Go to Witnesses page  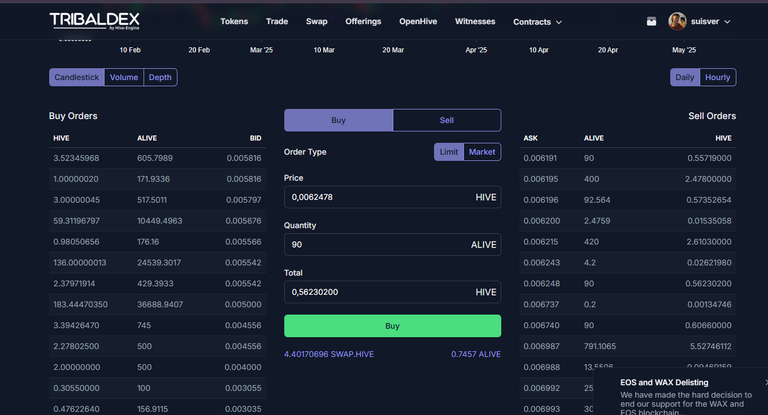pyautogui.click(x=475, y=22)
